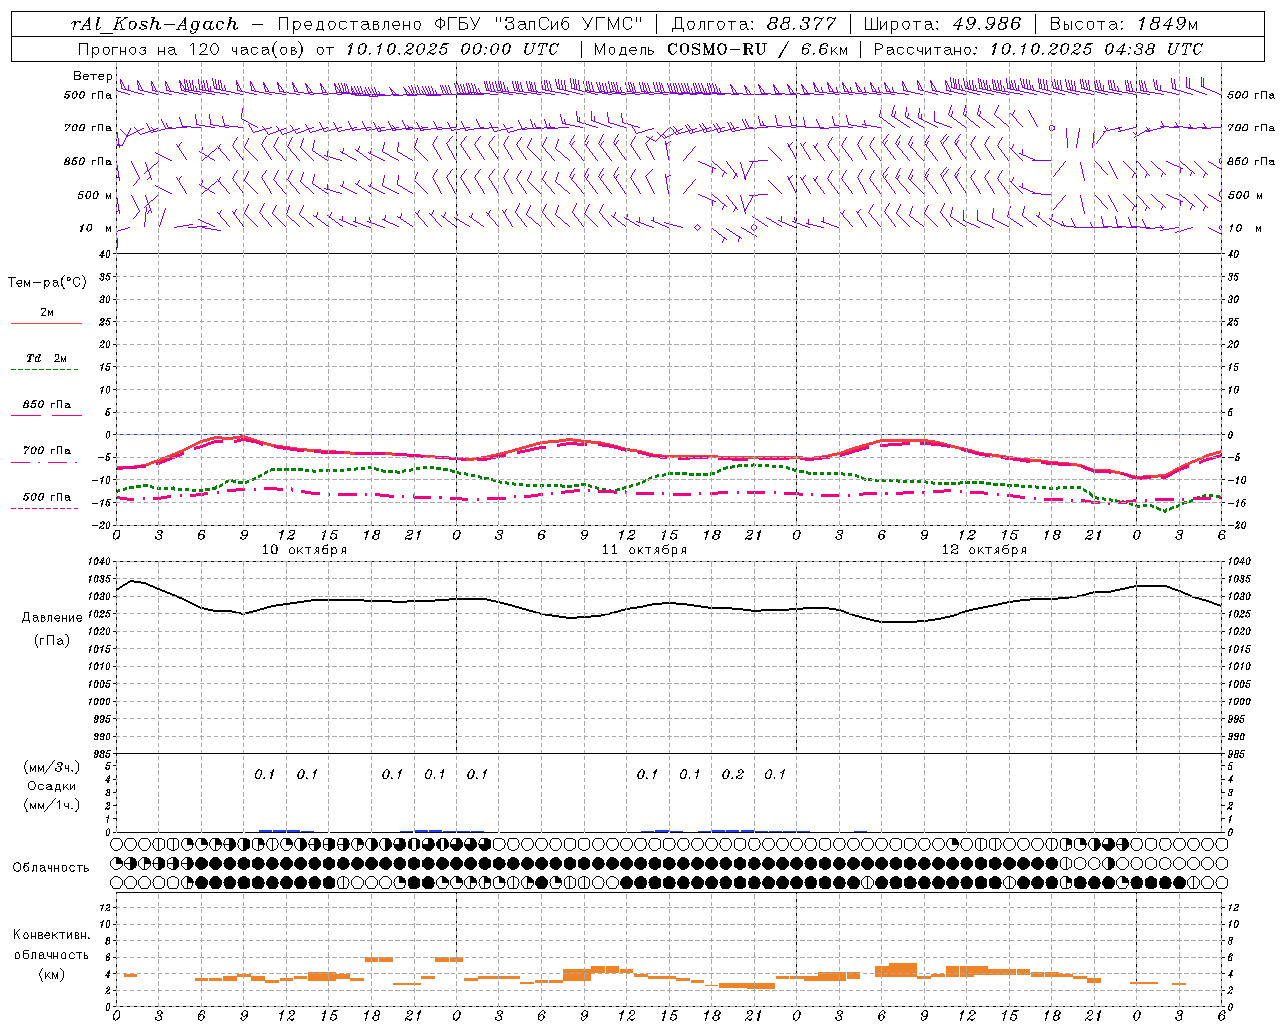Click the date label 10 октября
The height and width of the screenshot is (1024, 1280).
click(x=305, y=550)
